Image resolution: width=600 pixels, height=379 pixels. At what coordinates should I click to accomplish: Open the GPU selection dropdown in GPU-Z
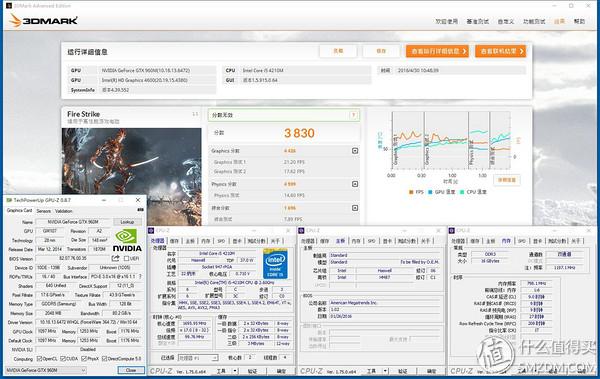pyautogui.click(x=46, y=370)
